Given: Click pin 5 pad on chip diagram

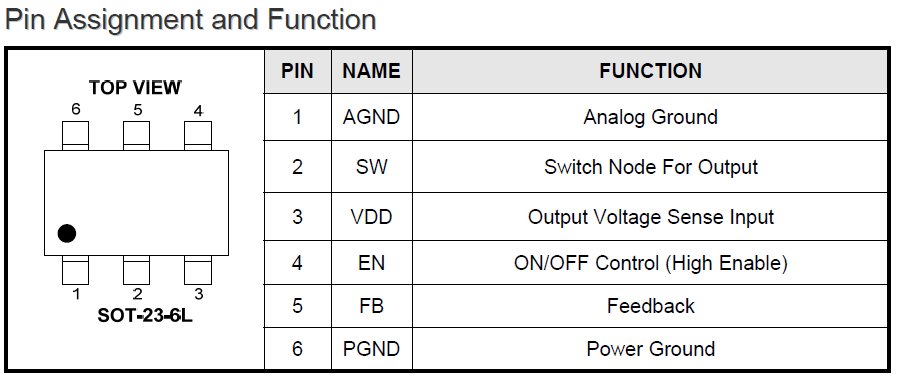Looking at the screenshot, I should point(136,135).
